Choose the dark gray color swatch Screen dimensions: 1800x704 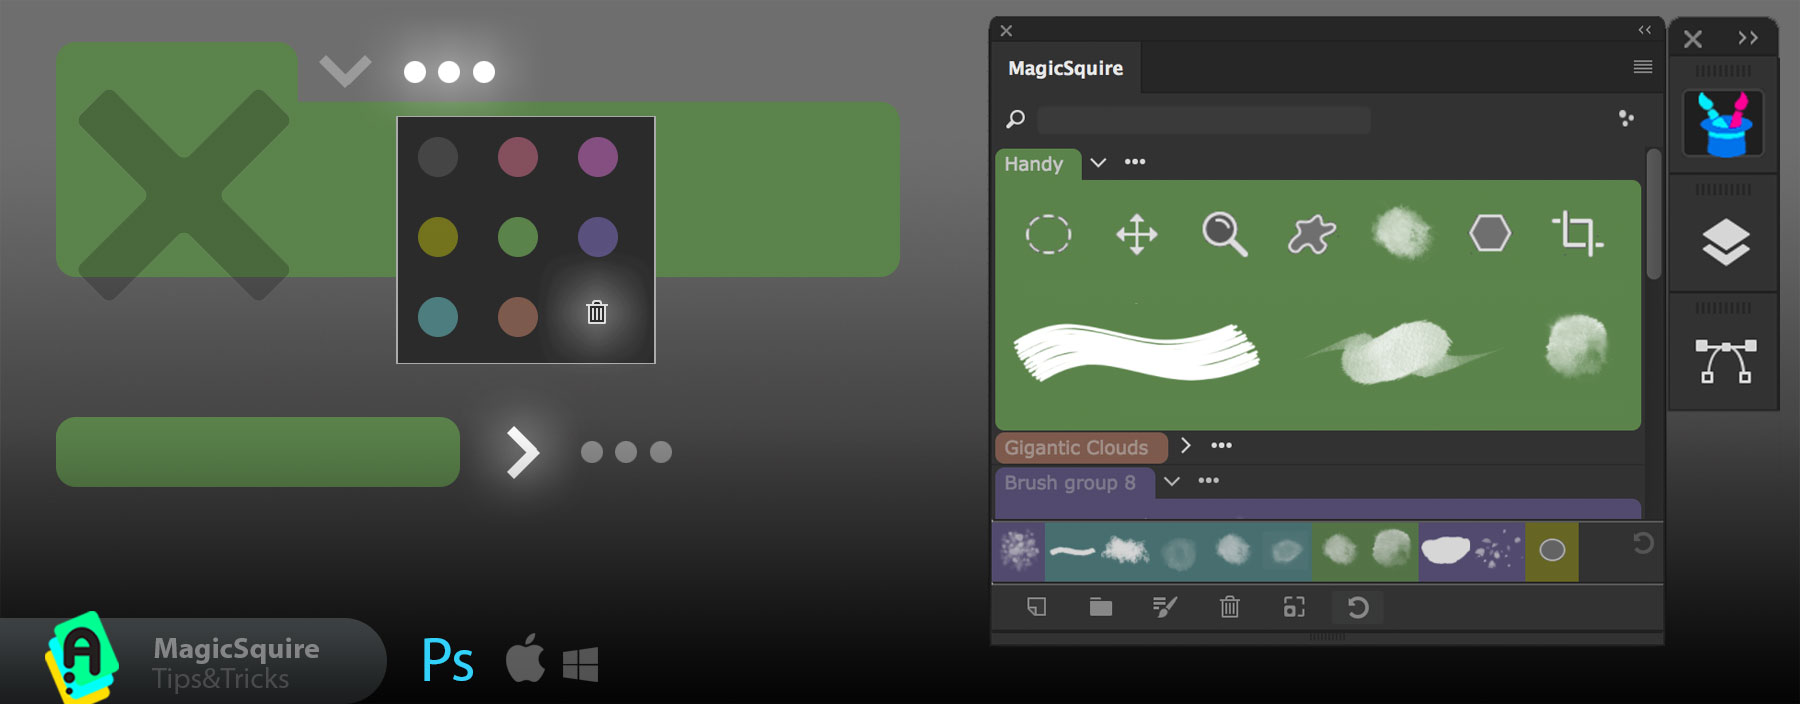(x=438, y=157)
